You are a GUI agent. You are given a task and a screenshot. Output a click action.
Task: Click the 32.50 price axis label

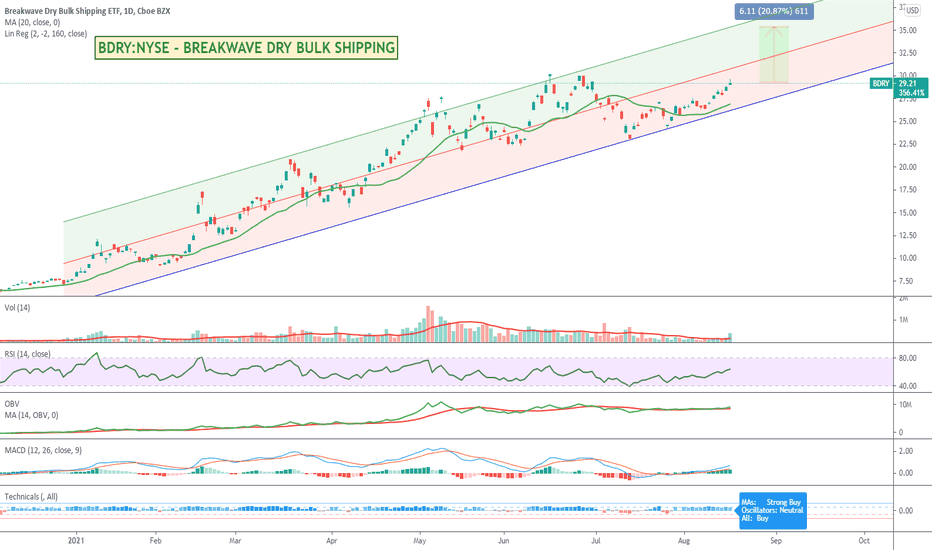[x=908, y=53]
